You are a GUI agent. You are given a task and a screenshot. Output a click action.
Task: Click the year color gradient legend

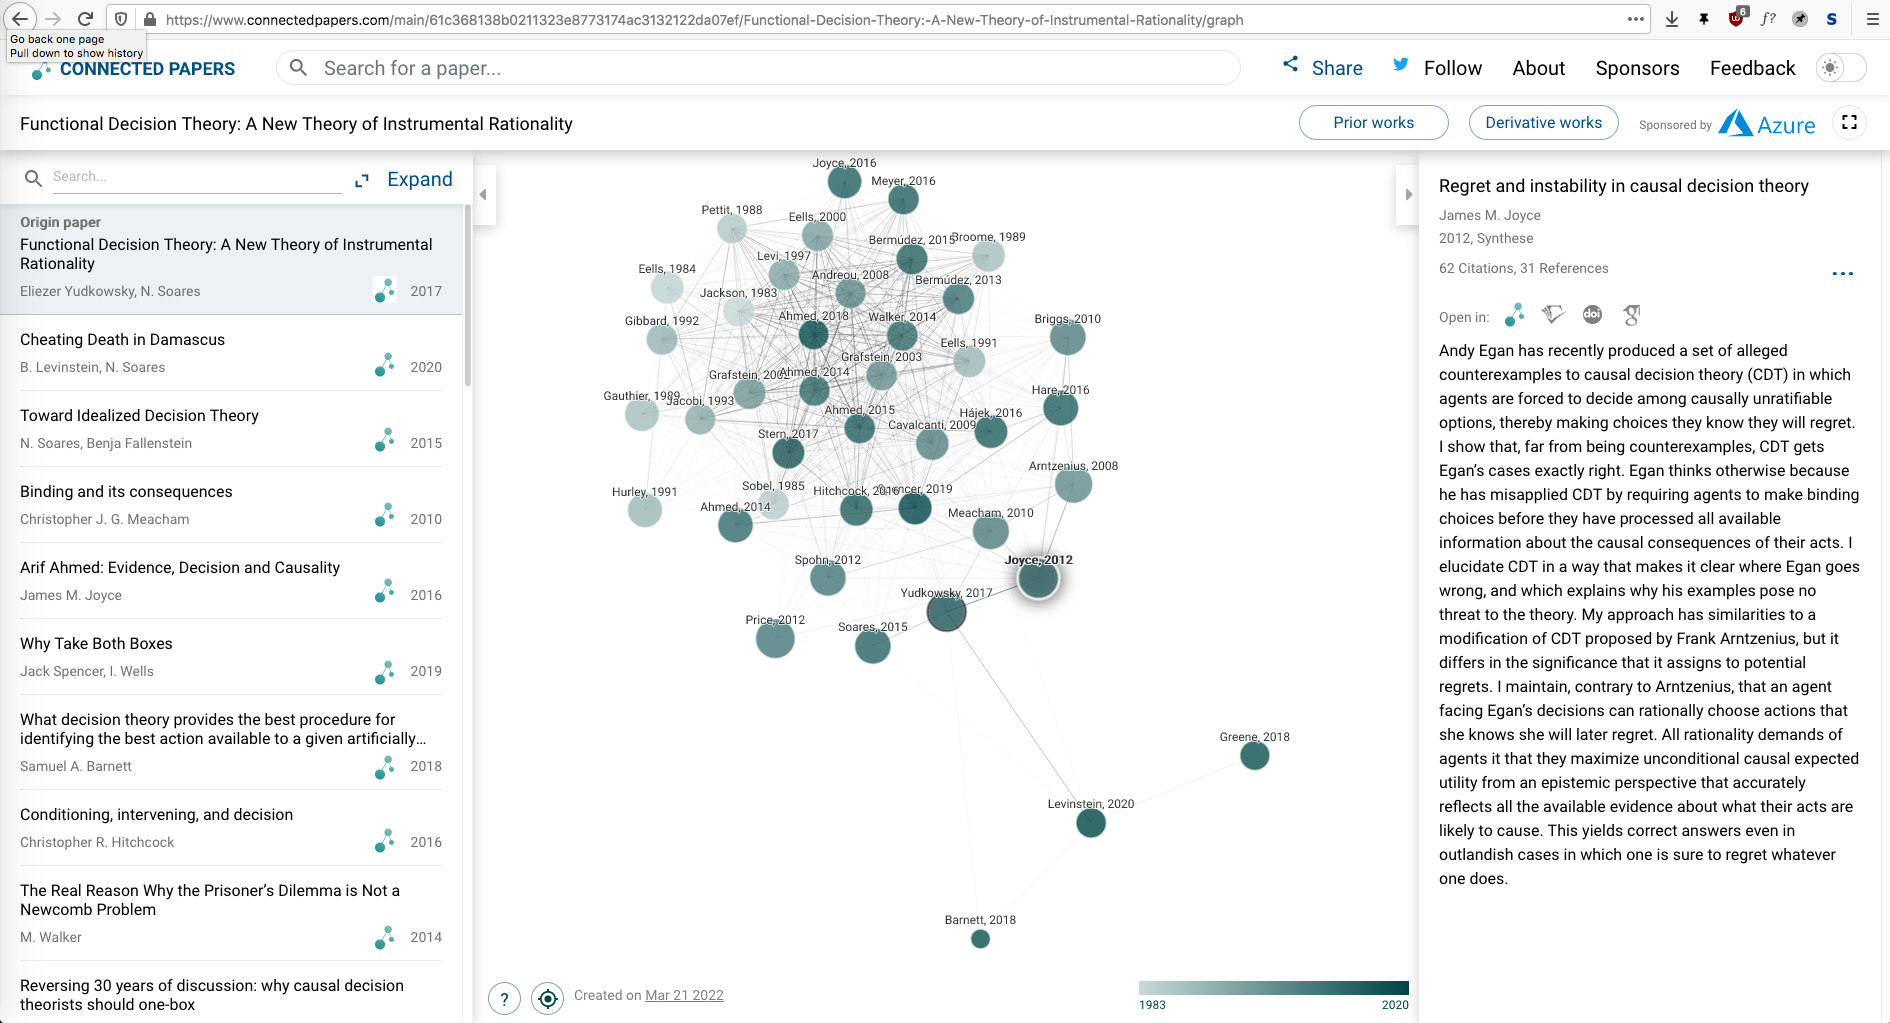1273,988
